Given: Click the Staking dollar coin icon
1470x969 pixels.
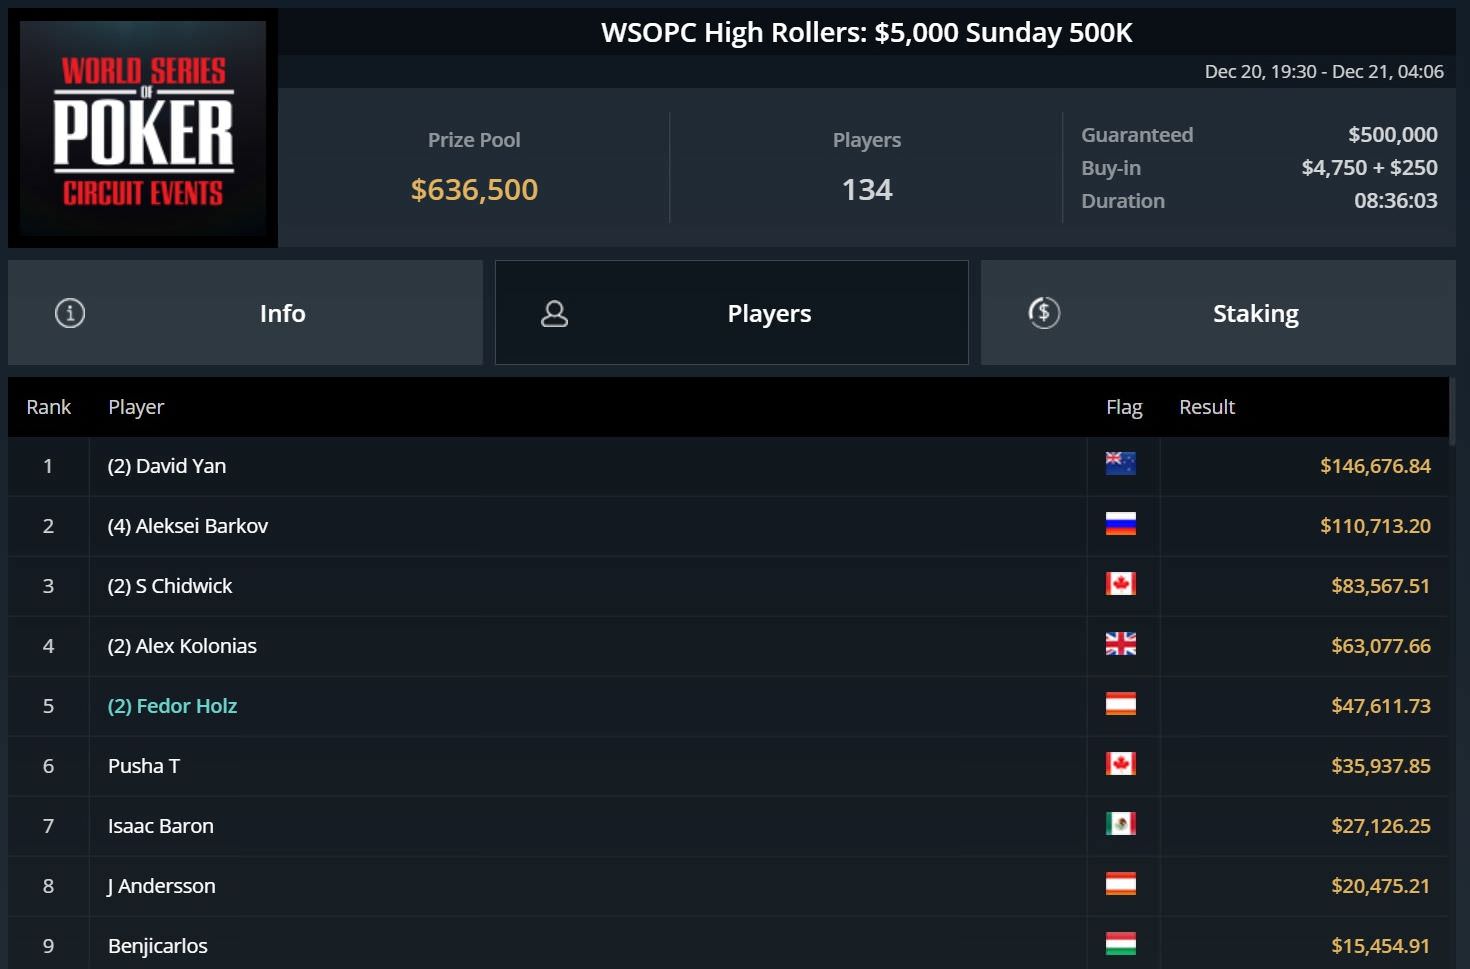Looking at the screenshot, I should click(x=1044, y=313).
